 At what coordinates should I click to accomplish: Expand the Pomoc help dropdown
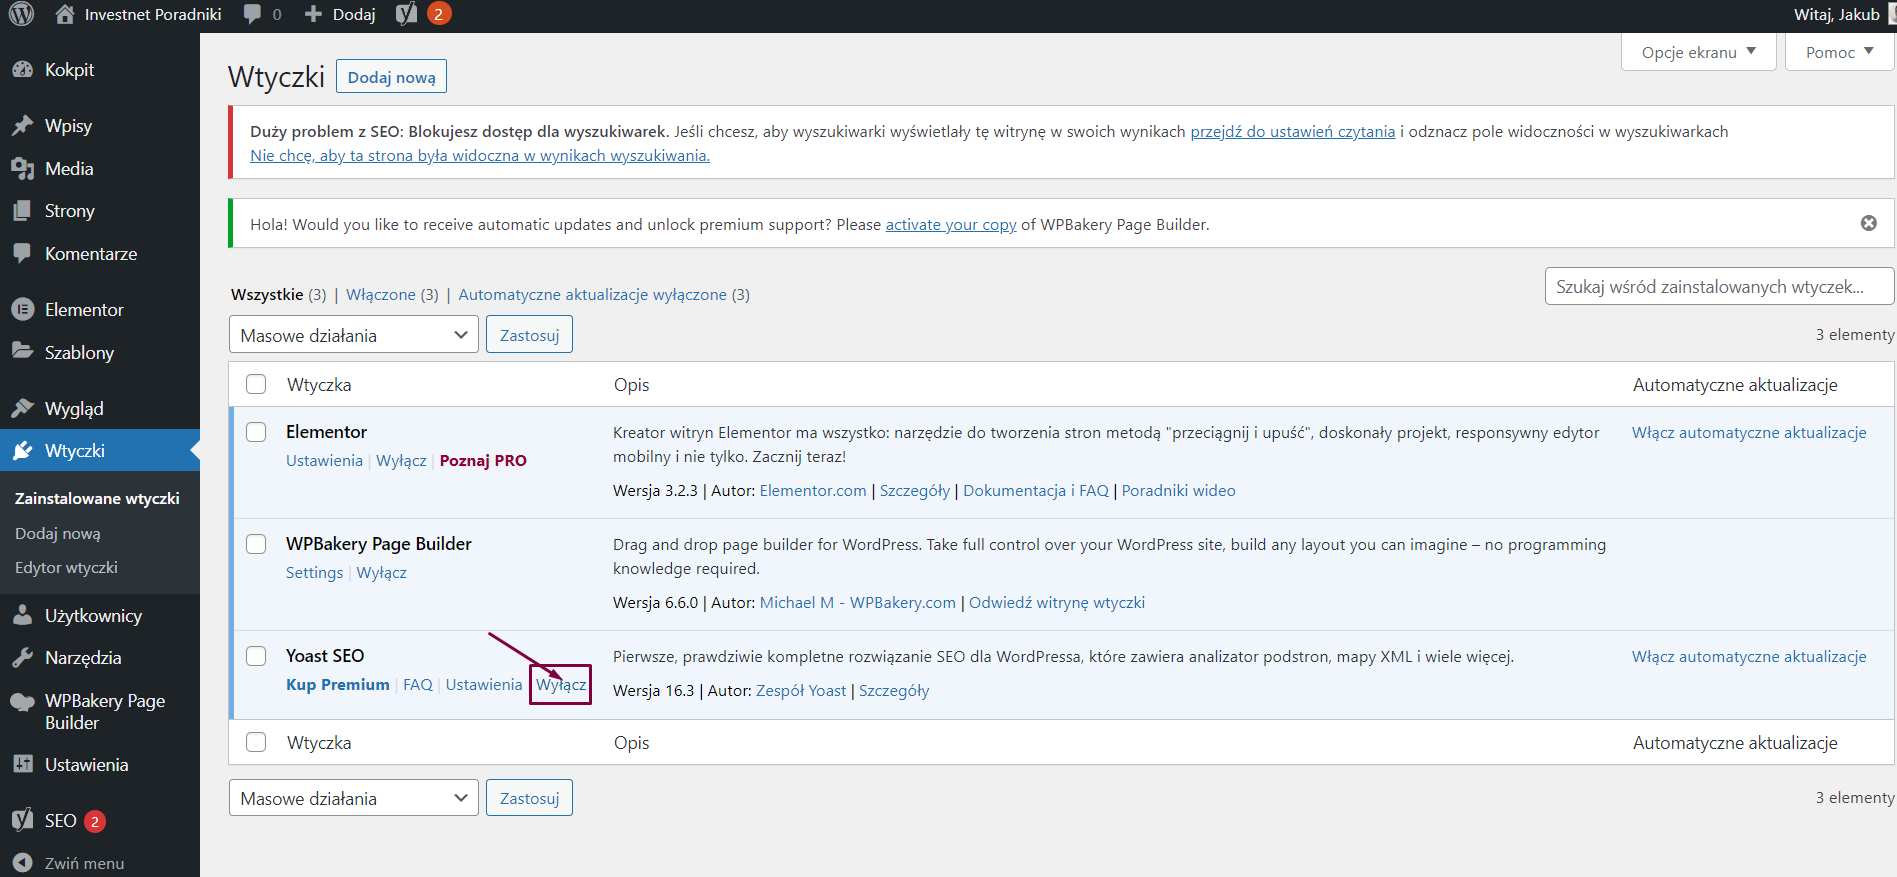1838,52
